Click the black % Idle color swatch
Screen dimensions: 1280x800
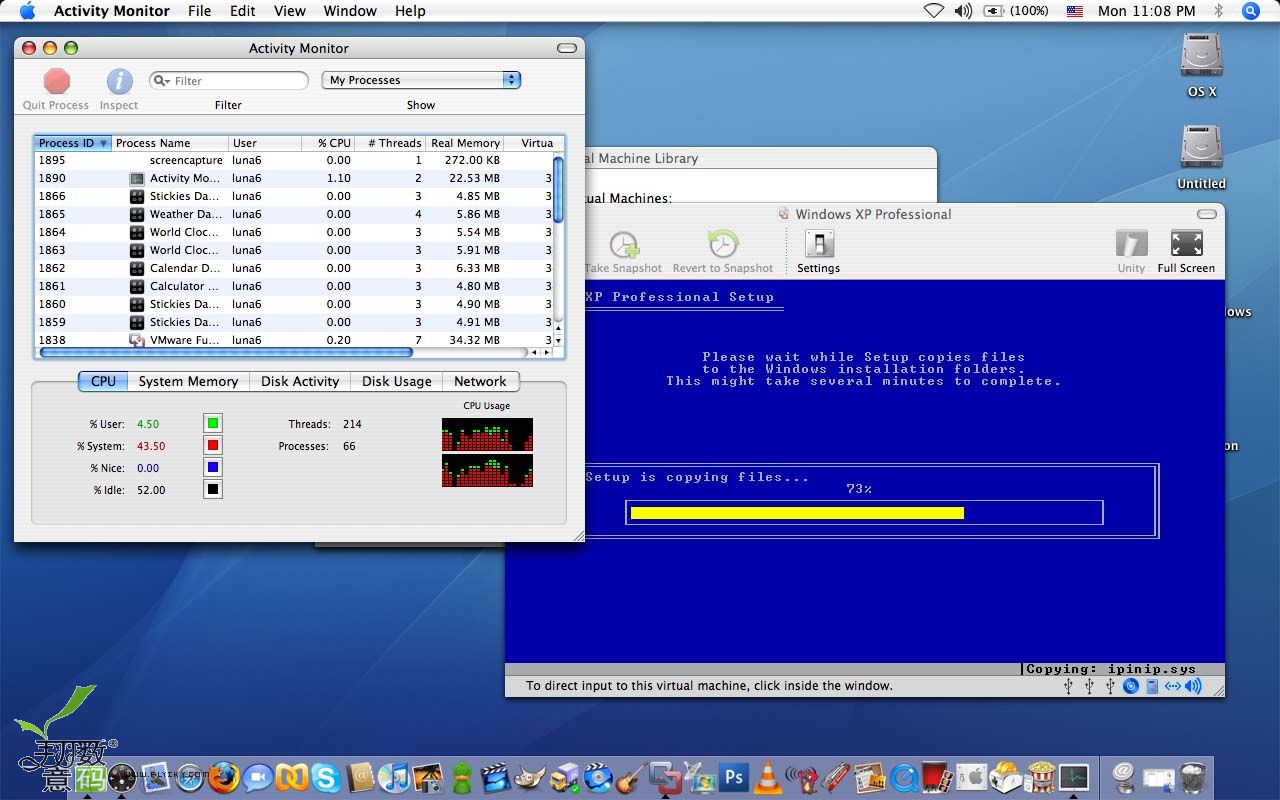pos(212,489)
